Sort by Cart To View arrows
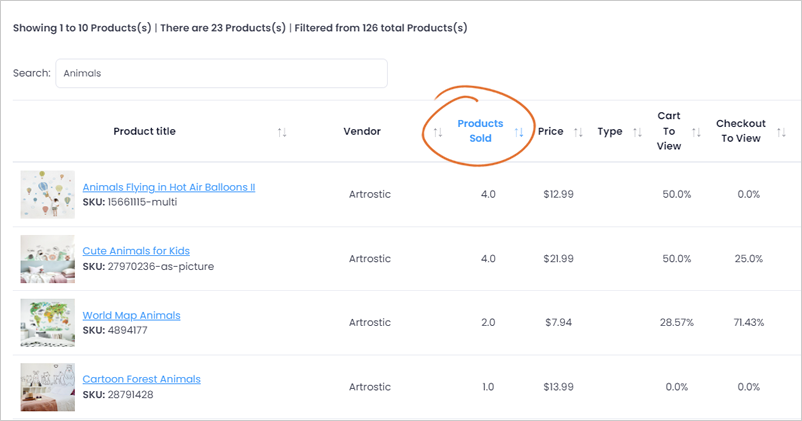This screenshot has height=421, width=802. [696, 132]
